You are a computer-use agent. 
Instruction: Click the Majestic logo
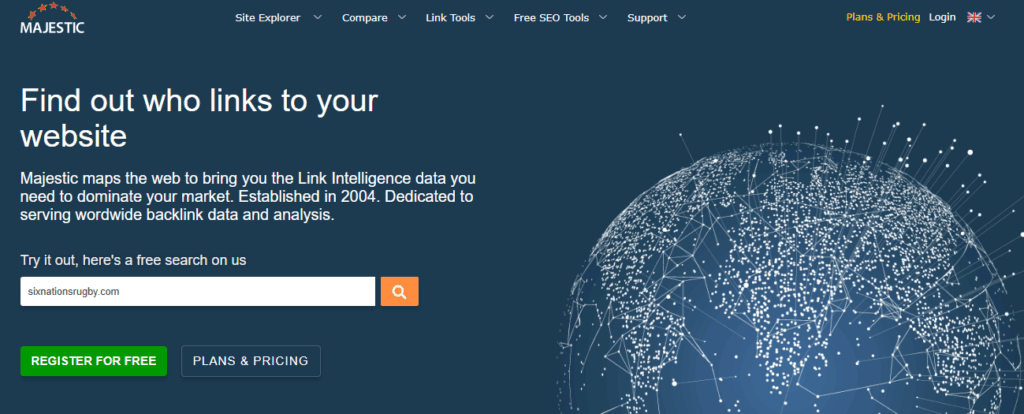[52, 18]
